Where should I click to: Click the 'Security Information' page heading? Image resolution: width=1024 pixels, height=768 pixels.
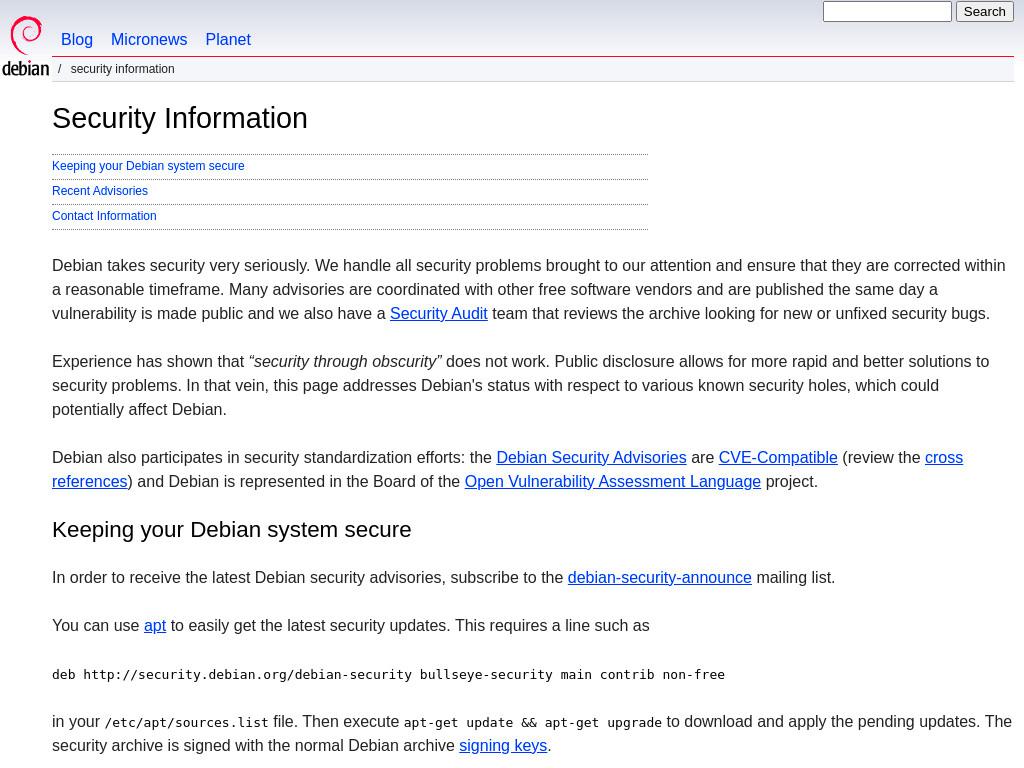coord(180,118)
